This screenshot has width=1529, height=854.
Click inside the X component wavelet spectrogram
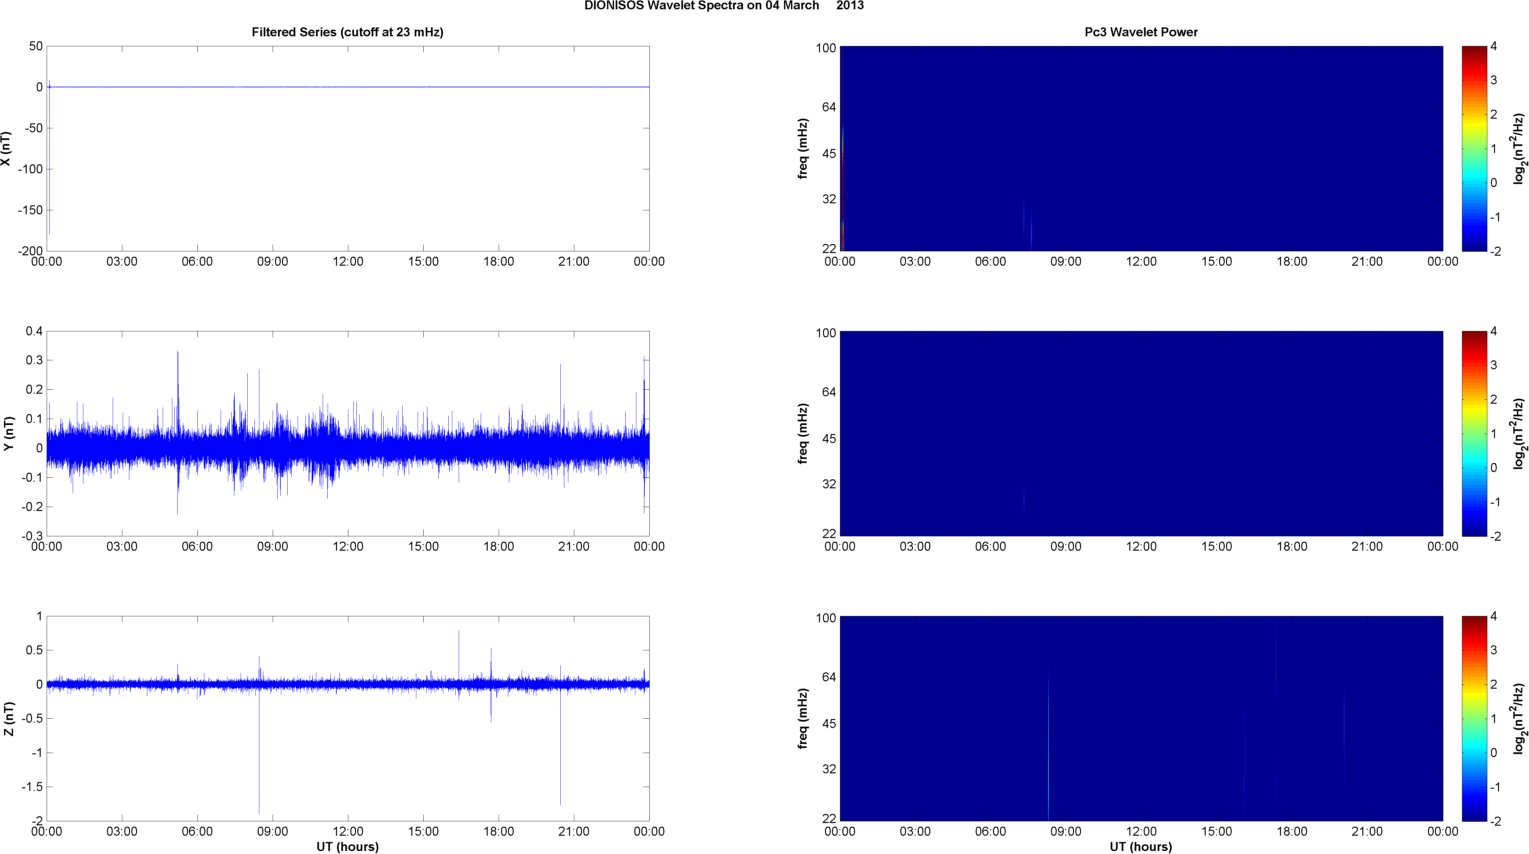click(1141, 149)
